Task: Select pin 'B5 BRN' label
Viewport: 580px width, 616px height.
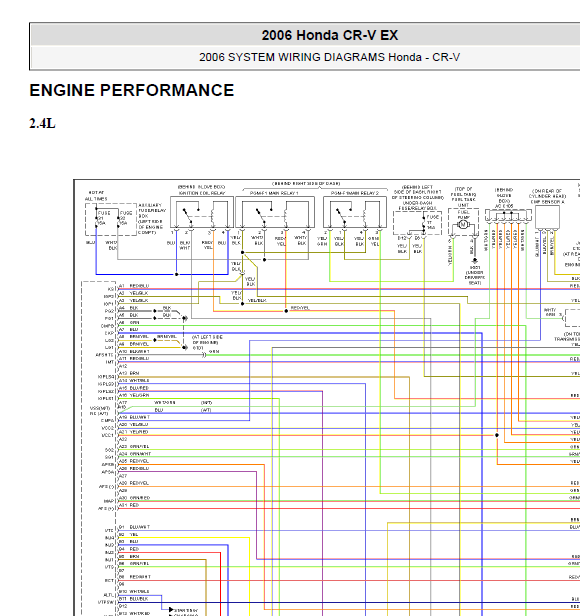Action: tap(129, 557)
